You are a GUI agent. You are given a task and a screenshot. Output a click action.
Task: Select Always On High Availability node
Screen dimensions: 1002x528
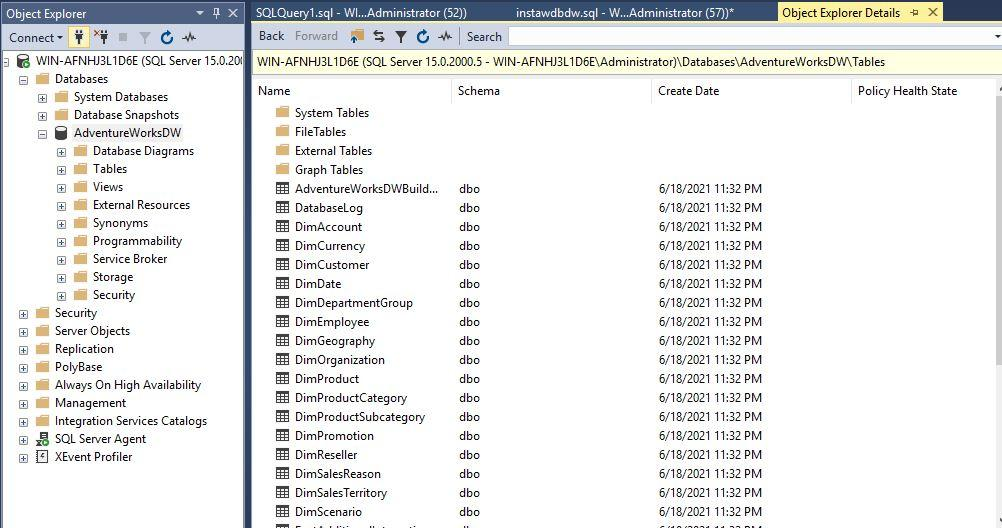click(x=128, y=385)
